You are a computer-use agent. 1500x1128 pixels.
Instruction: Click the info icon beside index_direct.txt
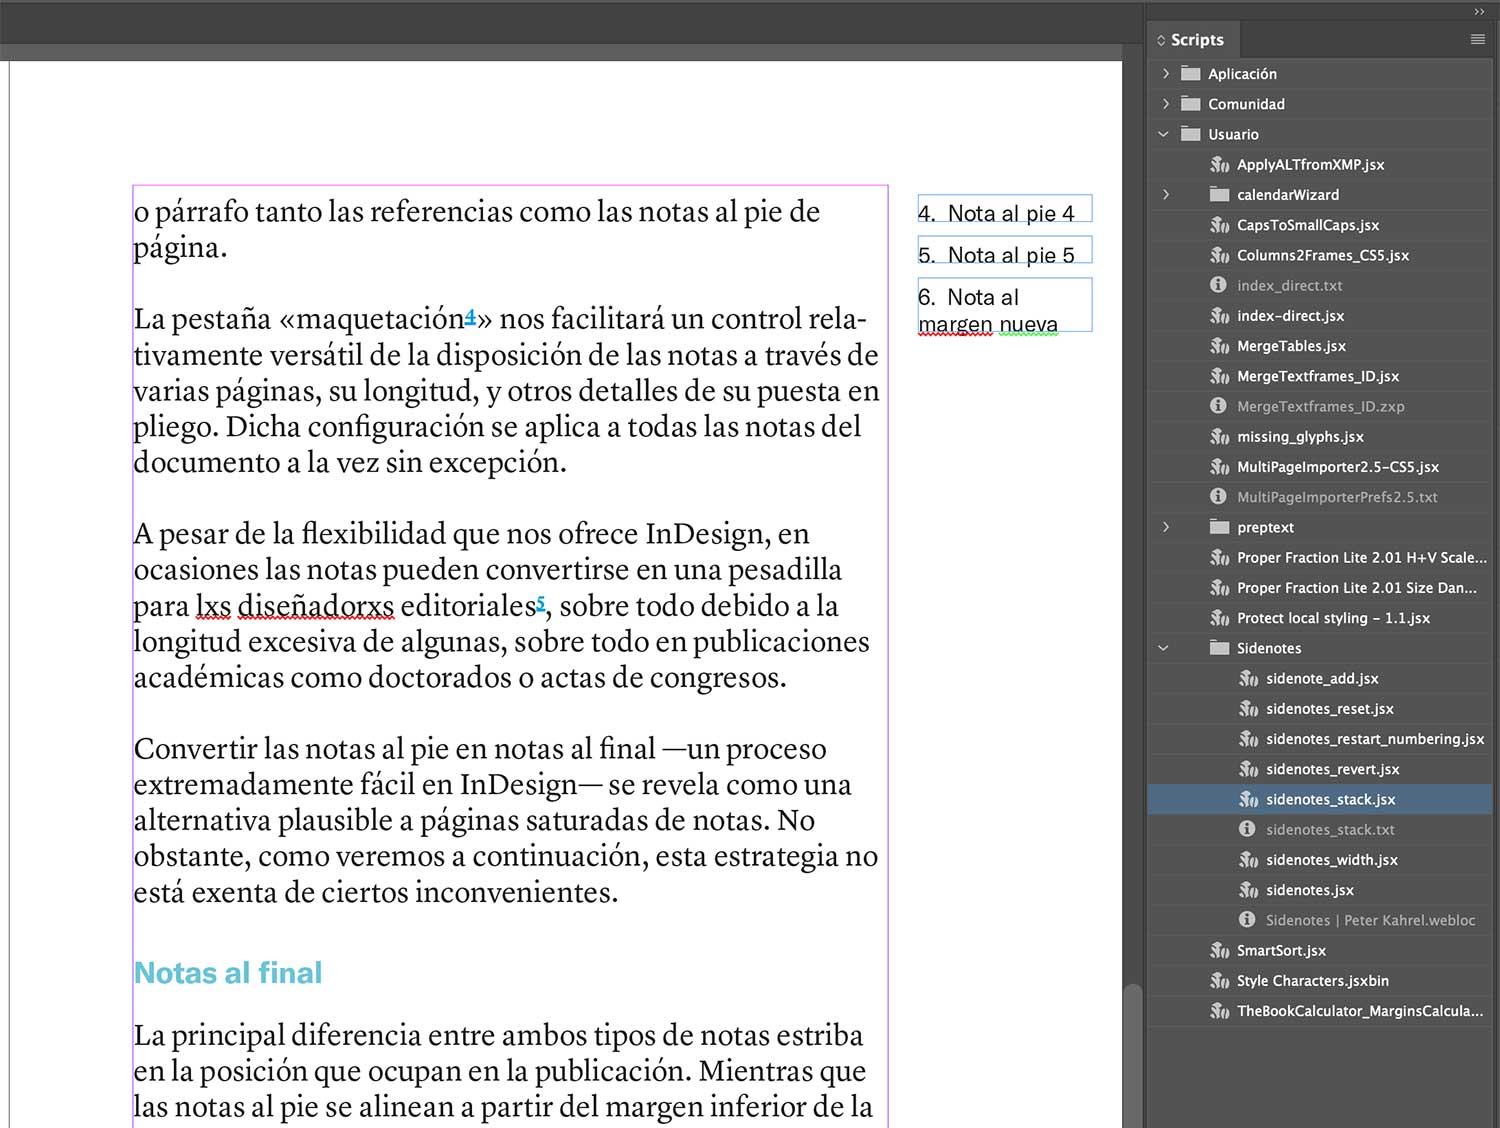[1218, 285]
